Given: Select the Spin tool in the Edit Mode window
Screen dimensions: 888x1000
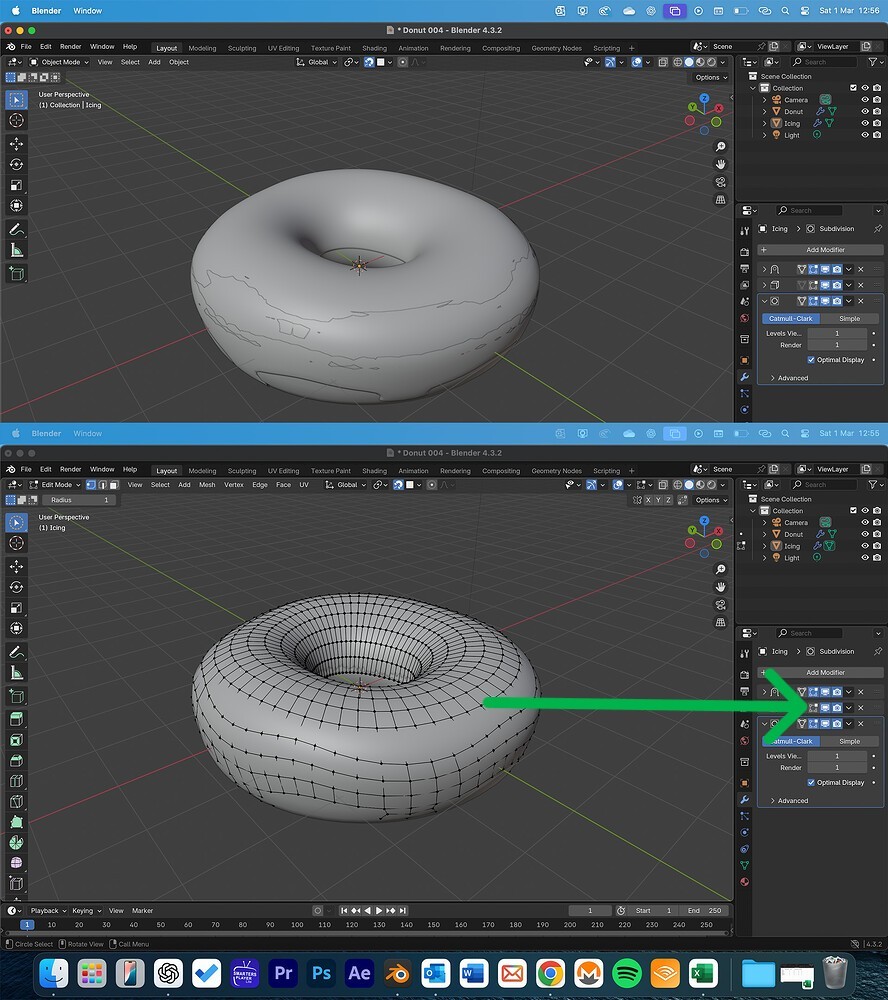Looking at the screenshot, I should coord(17,842).
